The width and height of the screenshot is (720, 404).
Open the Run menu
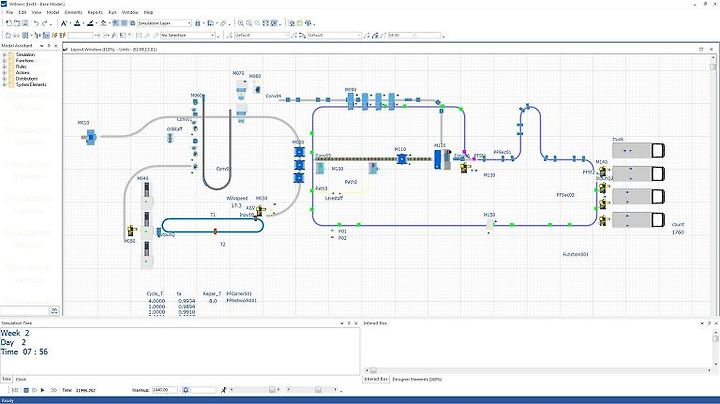coord(112,12)
